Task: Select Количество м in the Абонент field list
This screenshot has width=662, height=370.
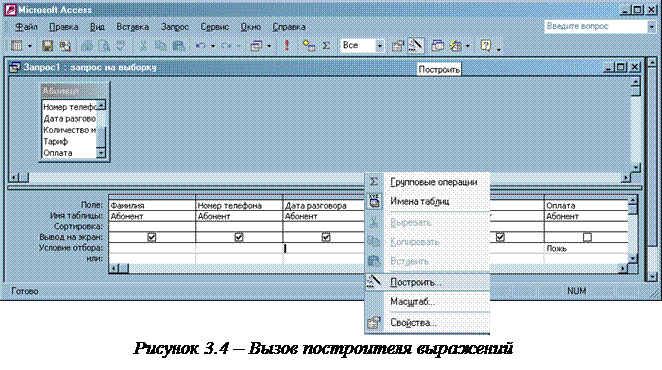Action: click(69, 130)
